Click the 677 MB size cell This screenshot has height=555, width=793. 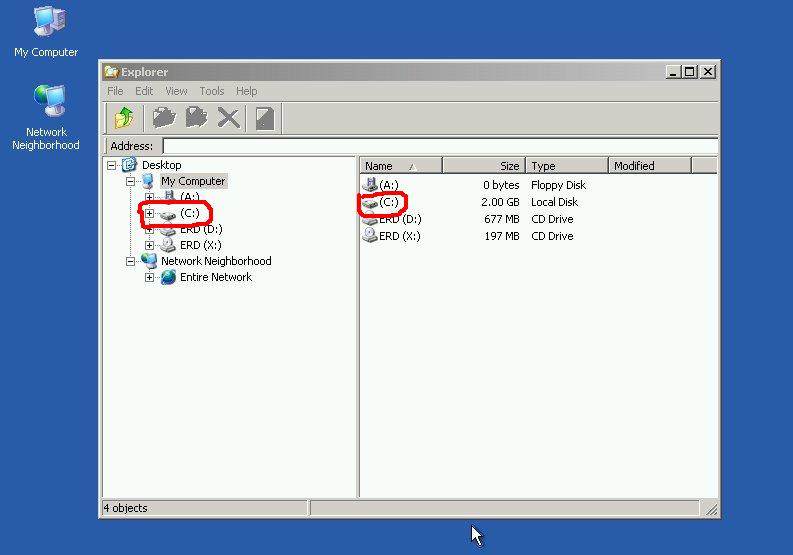click(x=502, y=219)
